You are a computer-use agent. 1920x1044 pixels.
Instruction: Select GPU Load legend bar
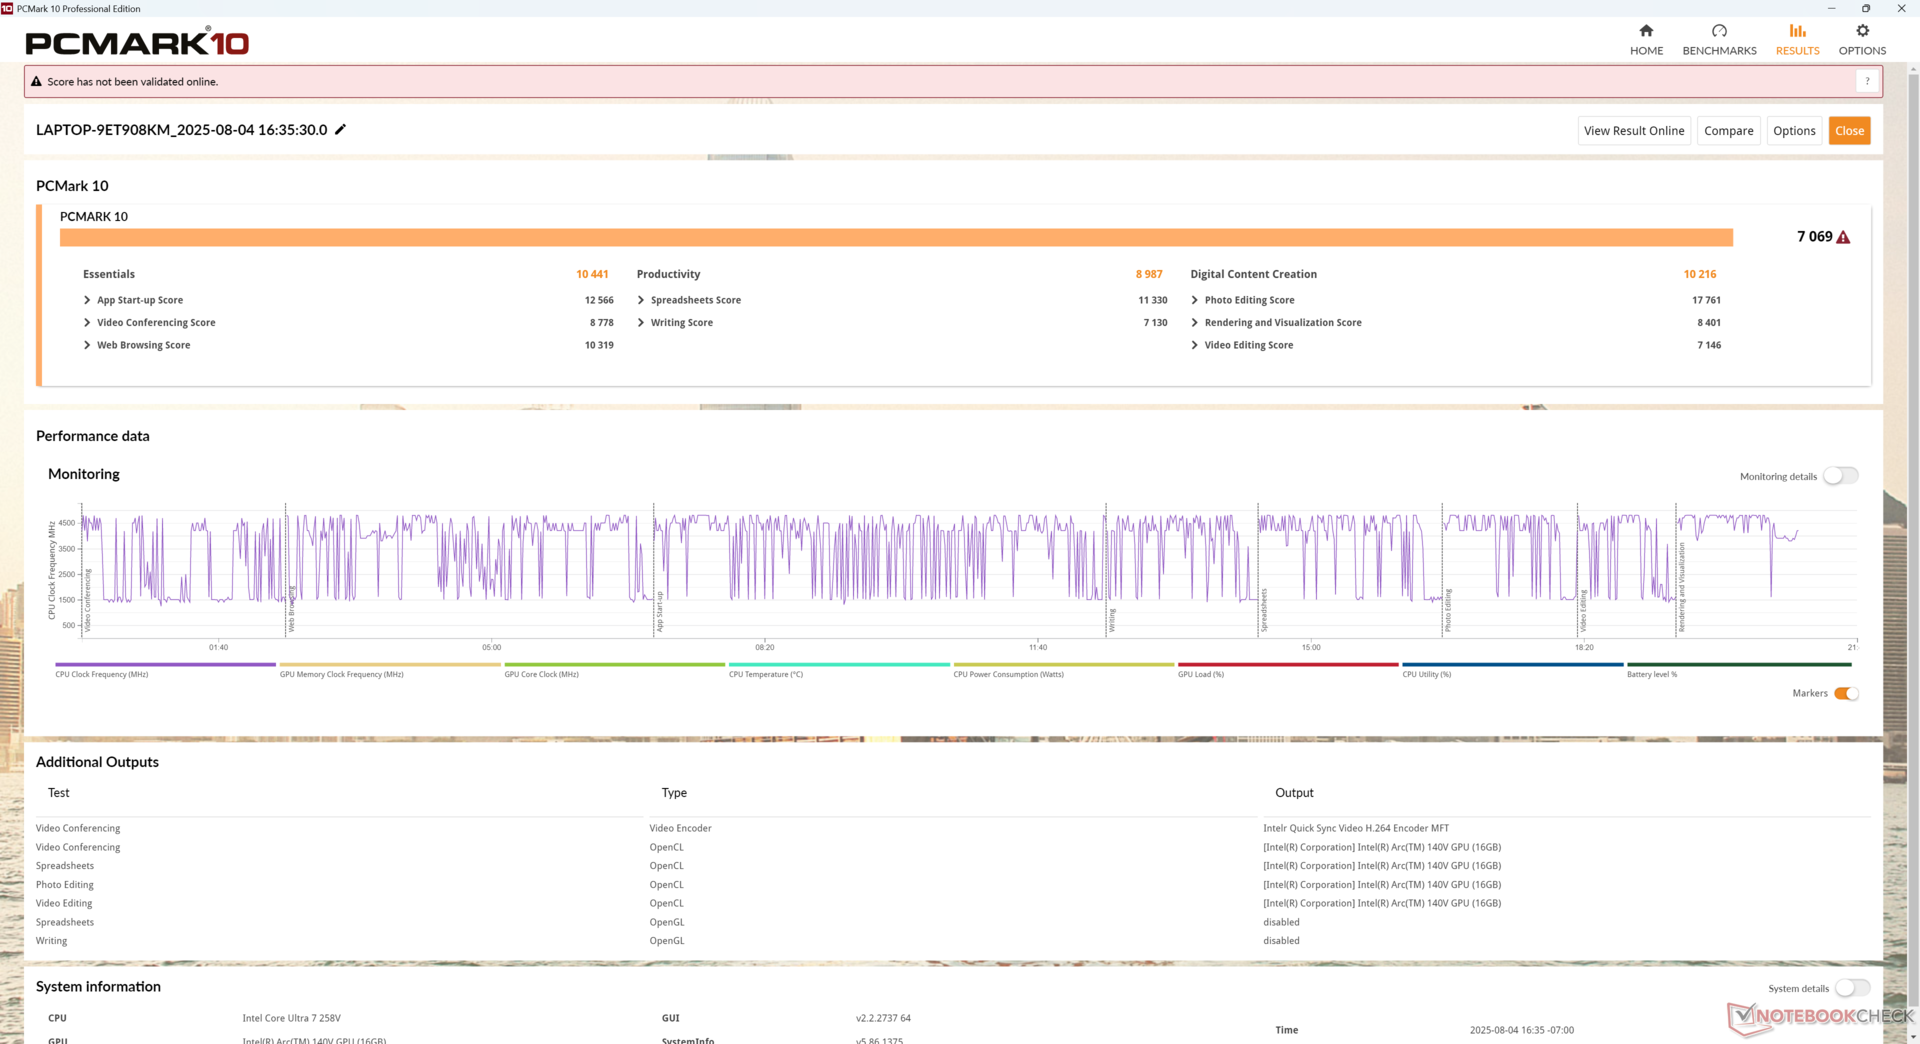[x=1288, y=664]
